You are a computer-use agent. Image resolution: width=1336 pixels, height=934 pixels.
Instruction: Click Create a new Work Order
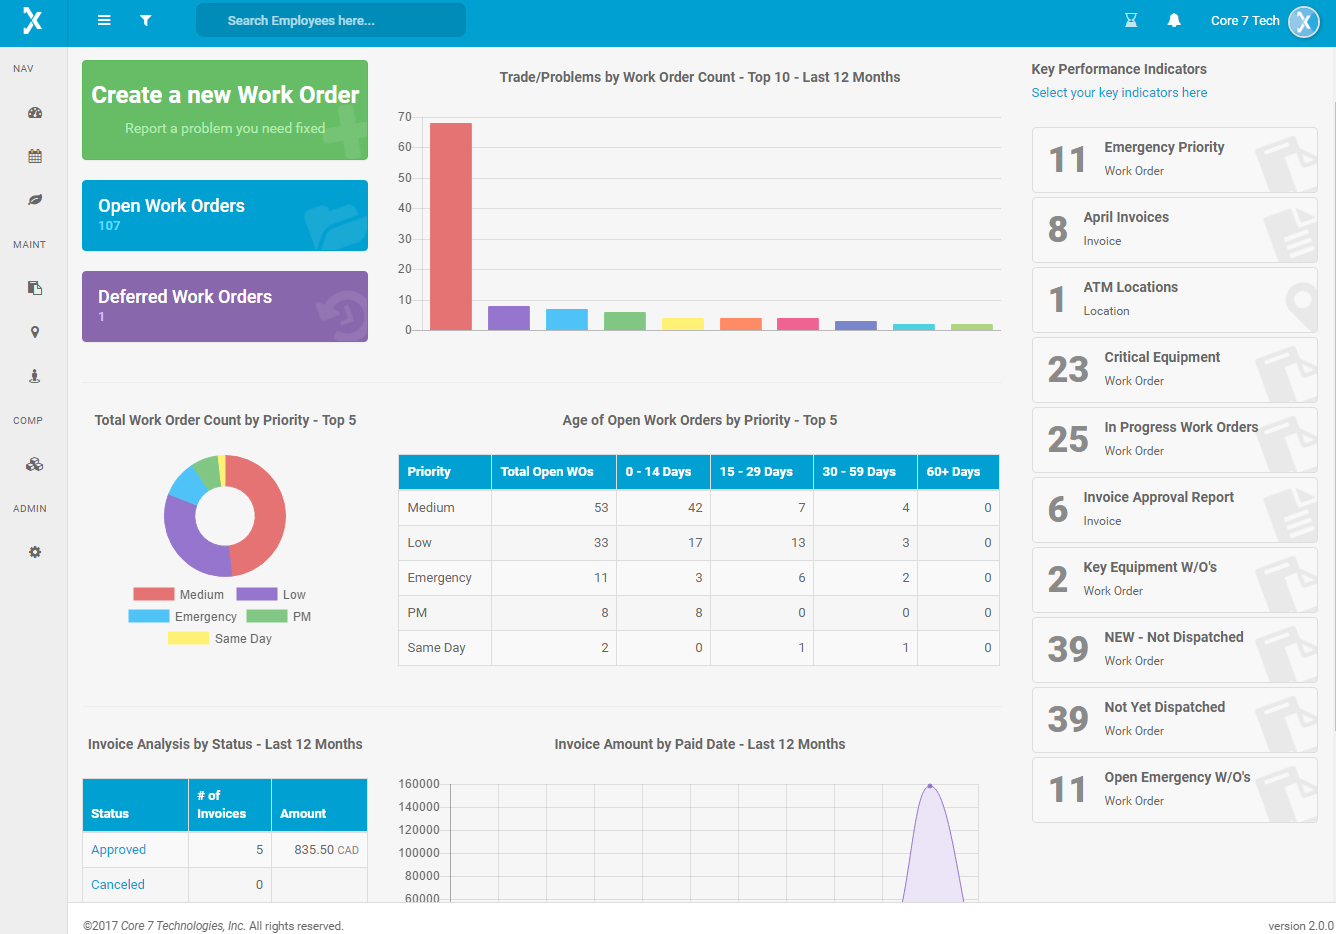coord(225,110)
